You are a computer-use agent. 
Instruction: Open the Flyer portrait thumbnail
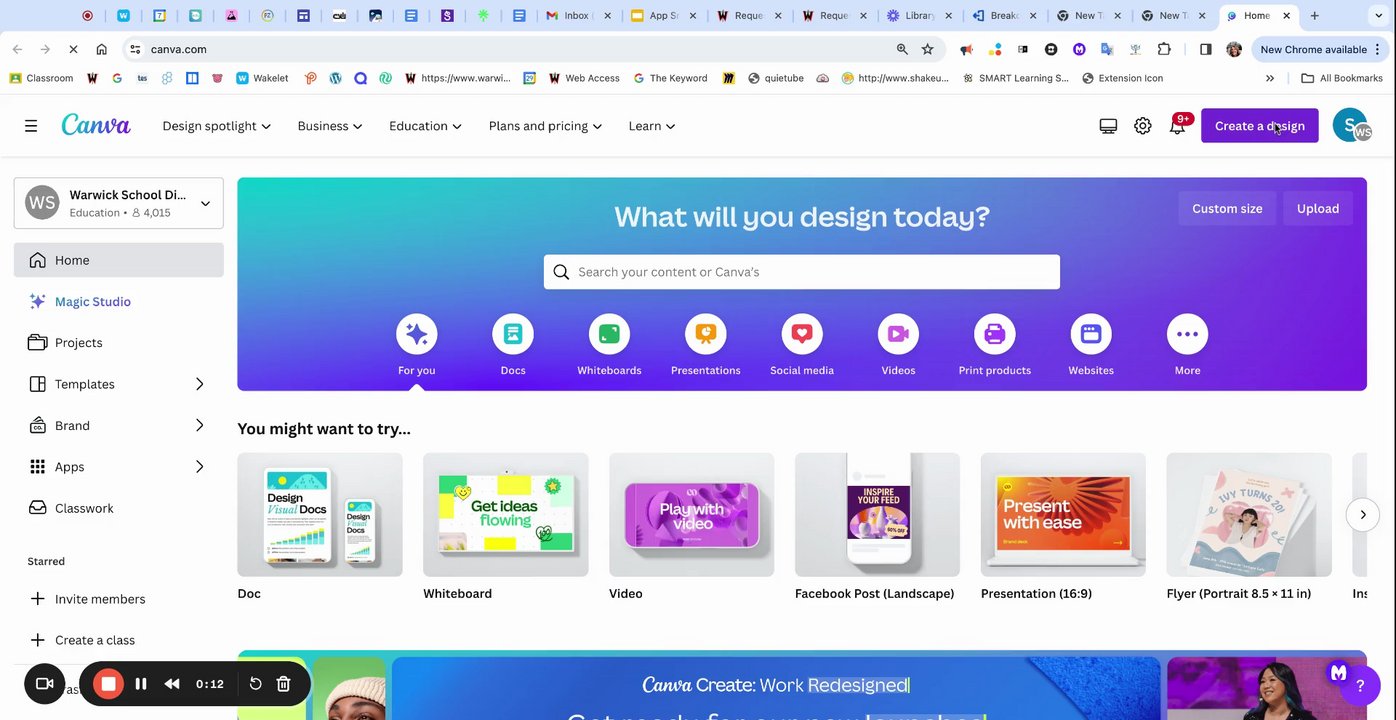click(x=1249, y=515)
